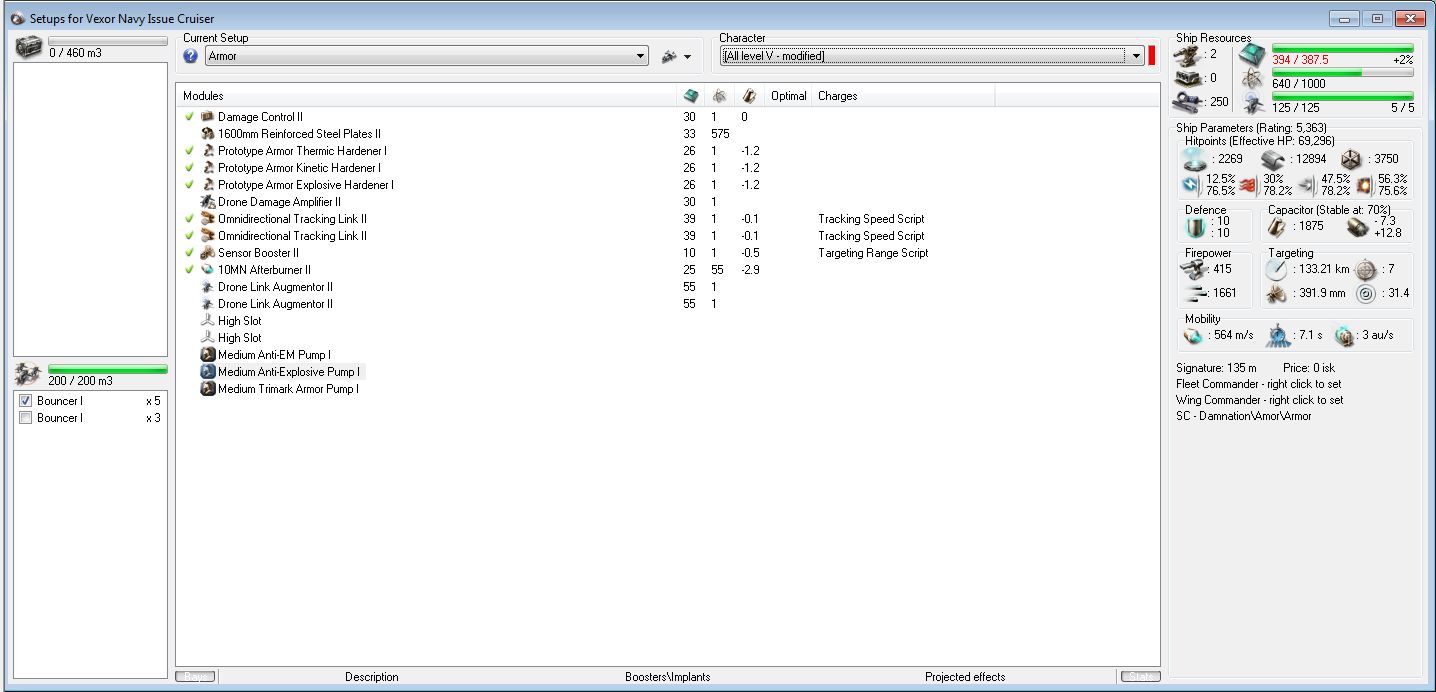Click the blue help question mark icon
Viewport: 1436px width, 692px height.
[191, 56]
